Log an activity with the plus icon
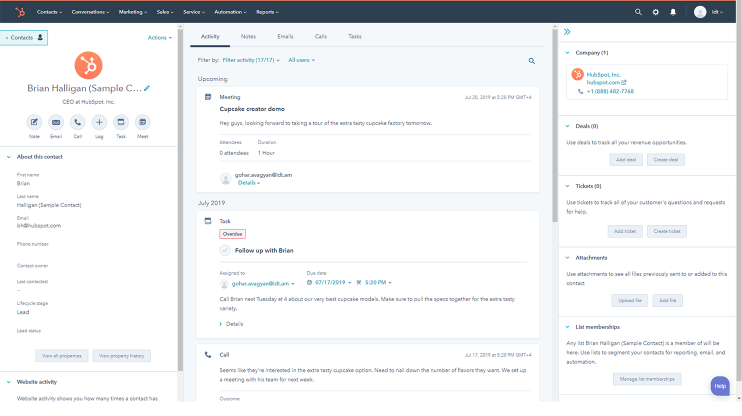Screen dimensions: 742x416 tap(99, 122)
